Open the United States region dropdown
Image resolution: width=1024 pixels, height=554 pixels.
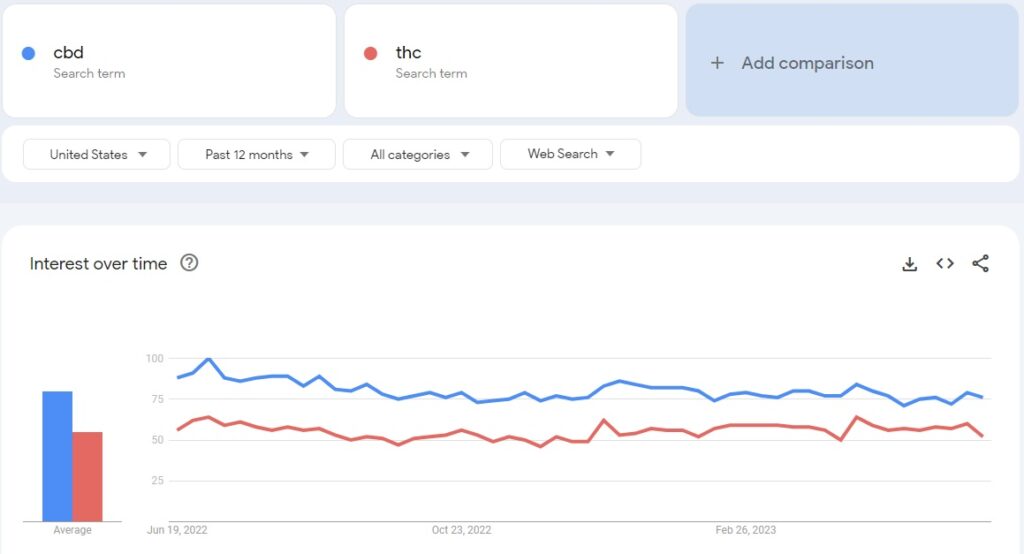pyautogui.click(x=97, y=154)
